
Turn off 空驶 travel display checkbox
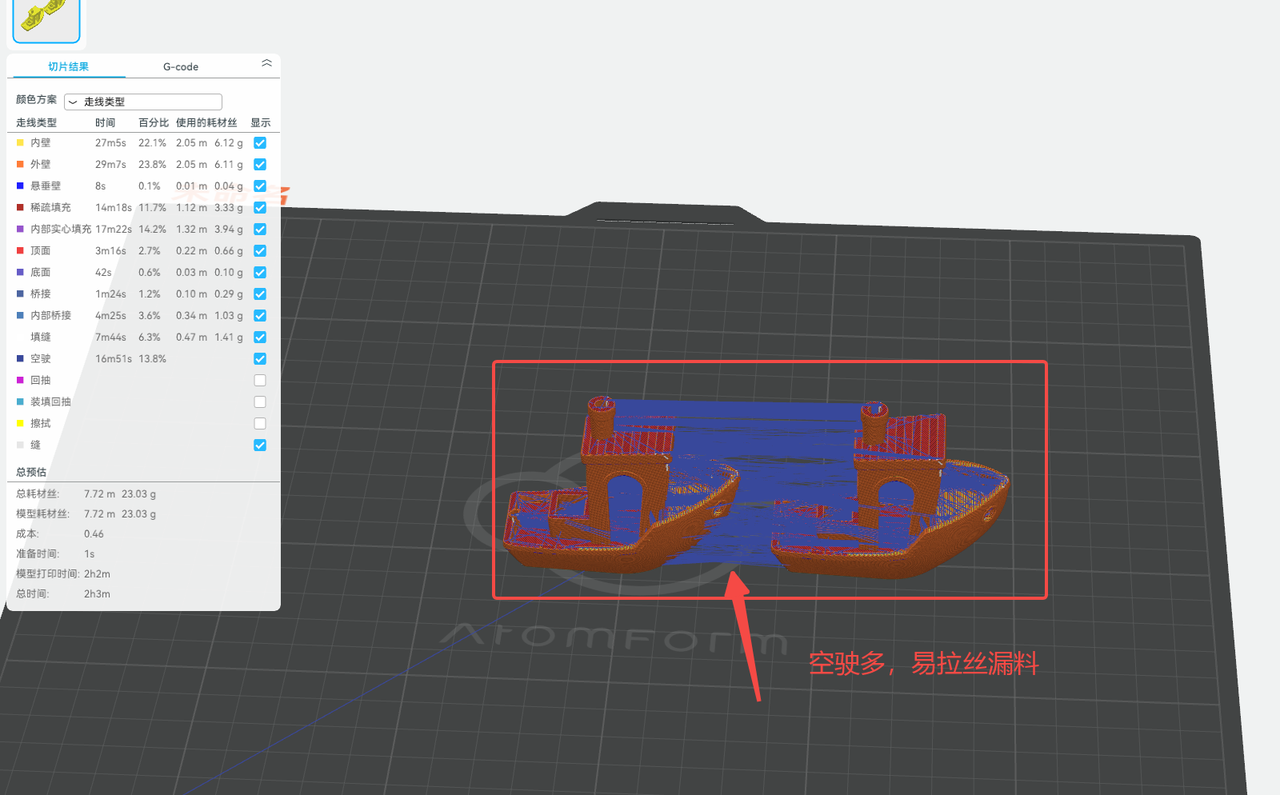pos(260,359)
